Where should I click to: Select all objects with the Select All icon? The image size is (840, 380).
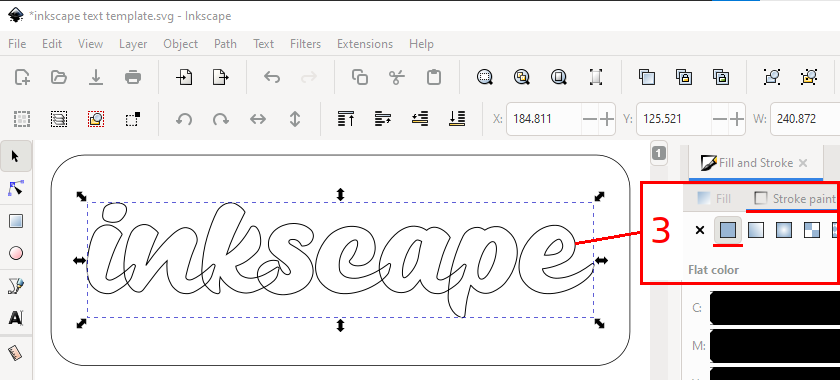click(22, 118)
